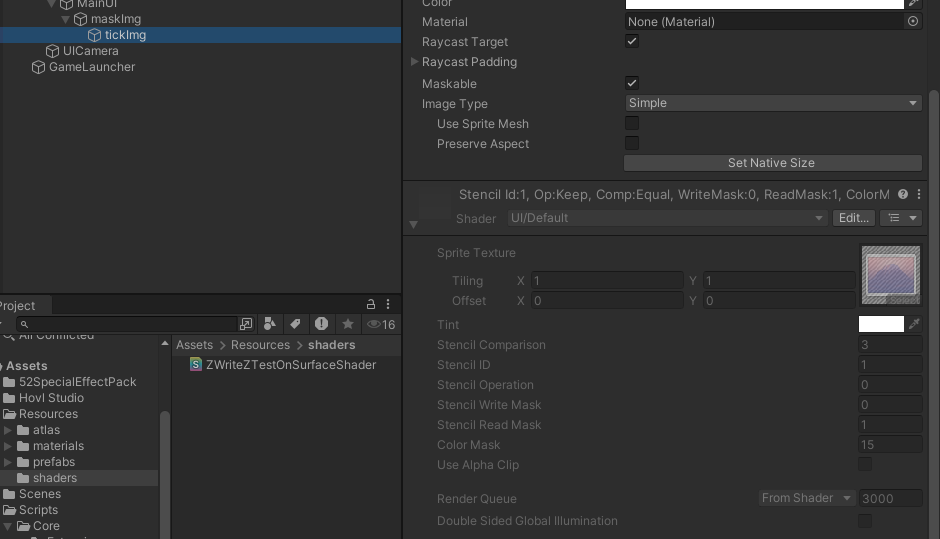Click the white Tint color swatch
The height and width of the screenshot is (539, 940).
[x=881, y=324]
